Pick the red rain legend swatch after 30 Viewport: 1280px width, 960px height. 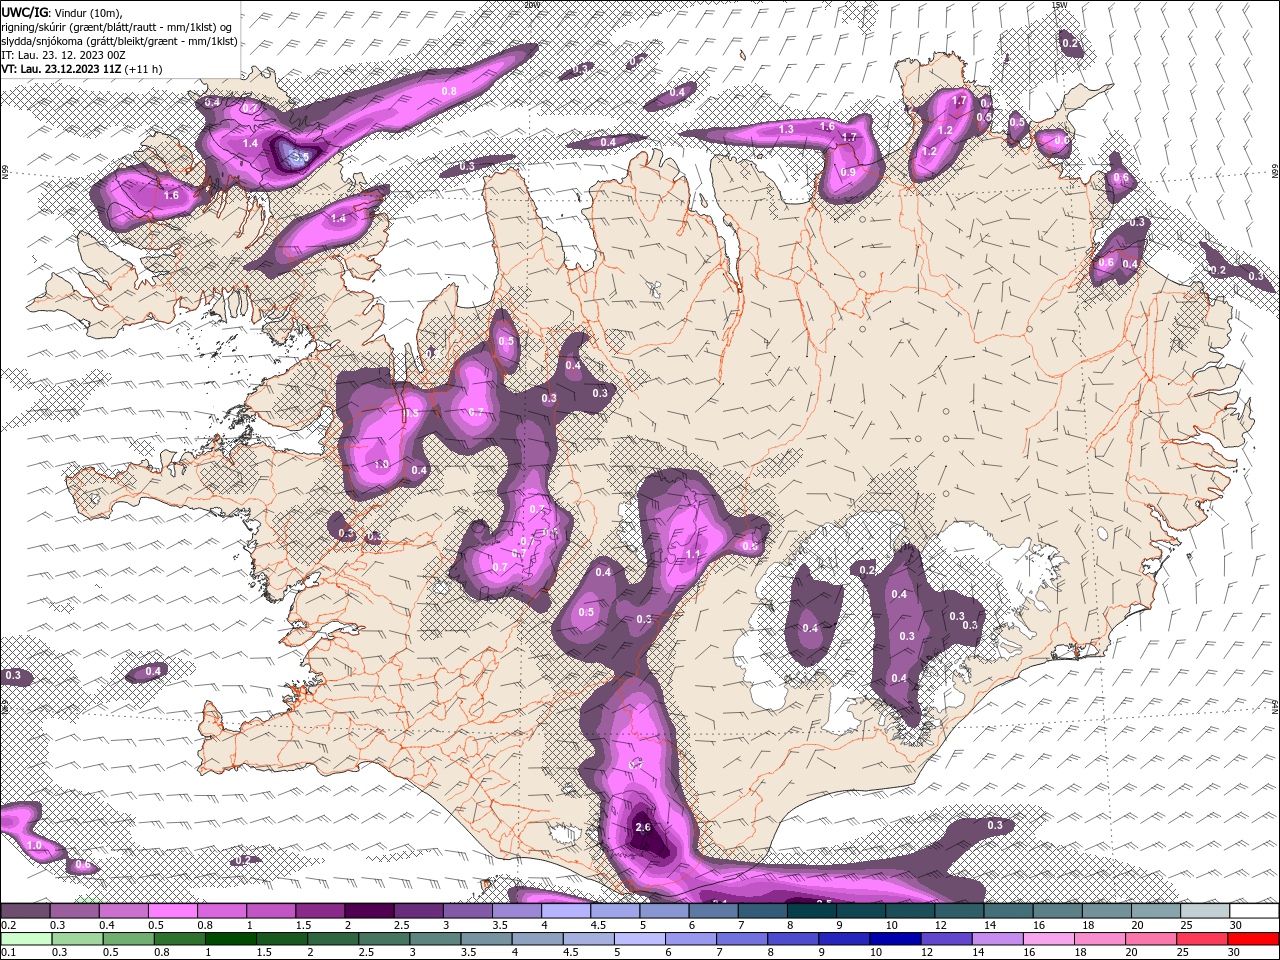tap(1253, 938)
